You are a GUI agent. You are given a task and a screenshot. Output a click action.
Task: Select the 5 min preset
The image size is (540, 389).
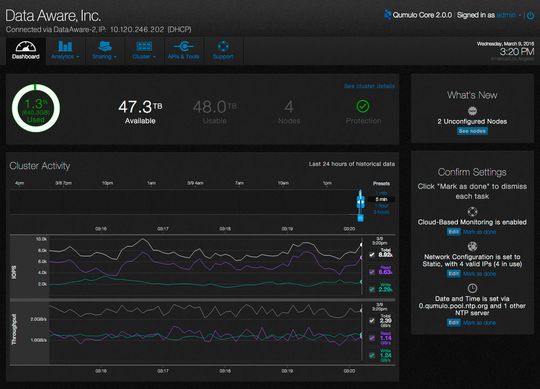coord(381,199)
